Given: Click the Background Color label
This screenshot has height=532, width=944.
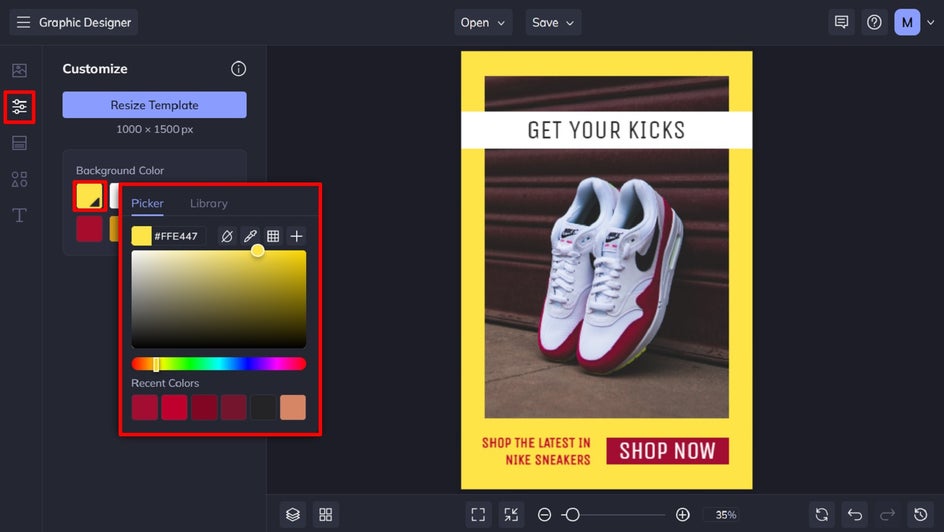Looking at the screenshot, I should click(120, 170).
